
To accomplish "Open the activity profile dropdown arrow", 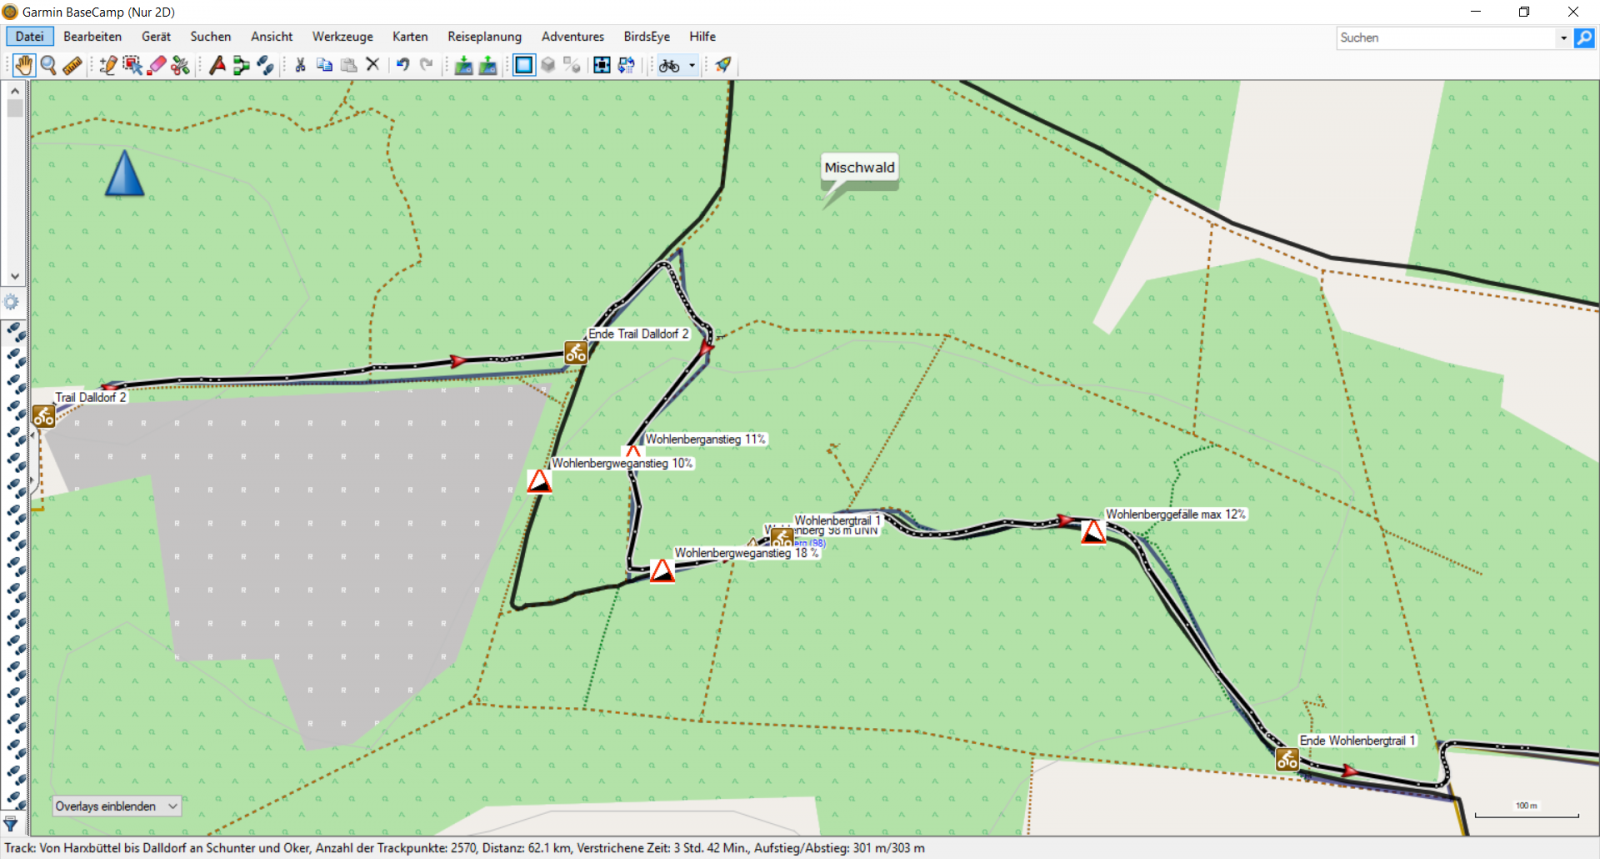I will tap(692, 65).
